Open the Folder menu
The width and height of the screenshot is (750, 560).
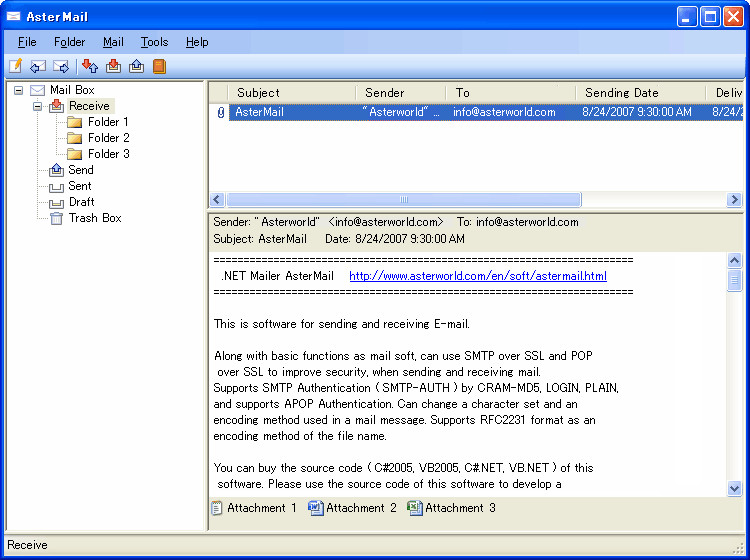point(69,42)
